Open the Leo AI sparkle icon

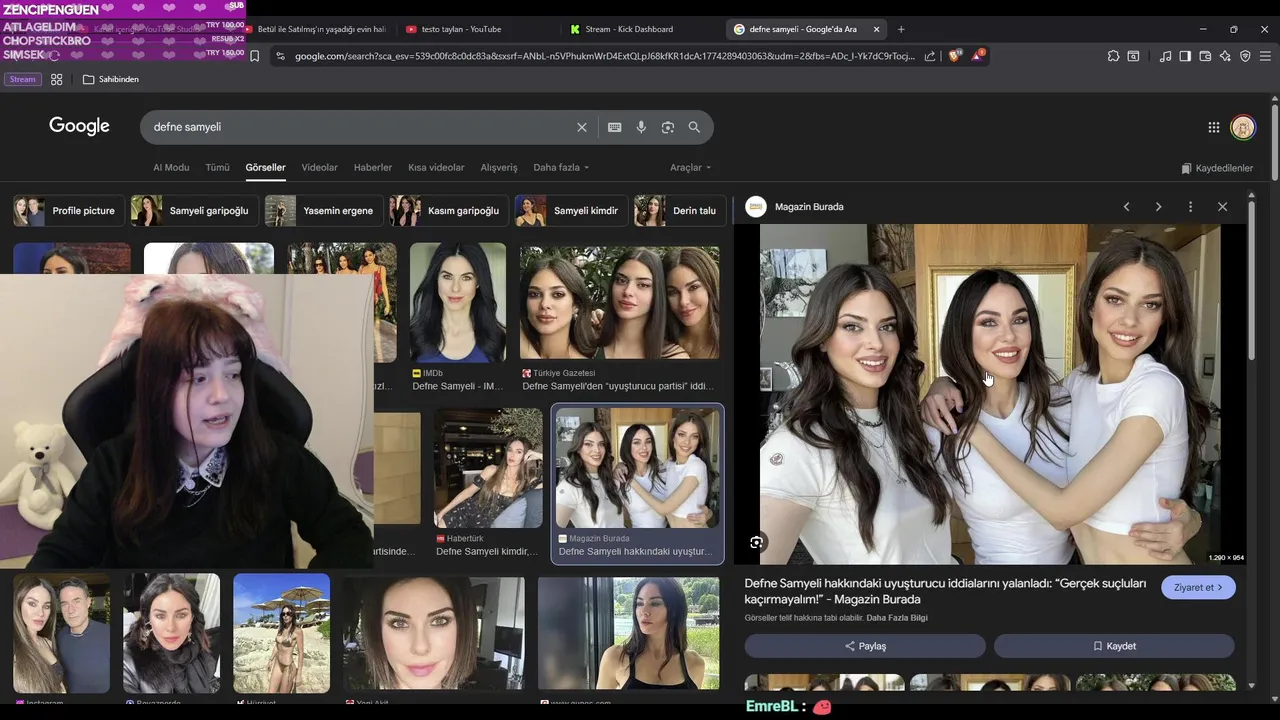coord(1225,56)
